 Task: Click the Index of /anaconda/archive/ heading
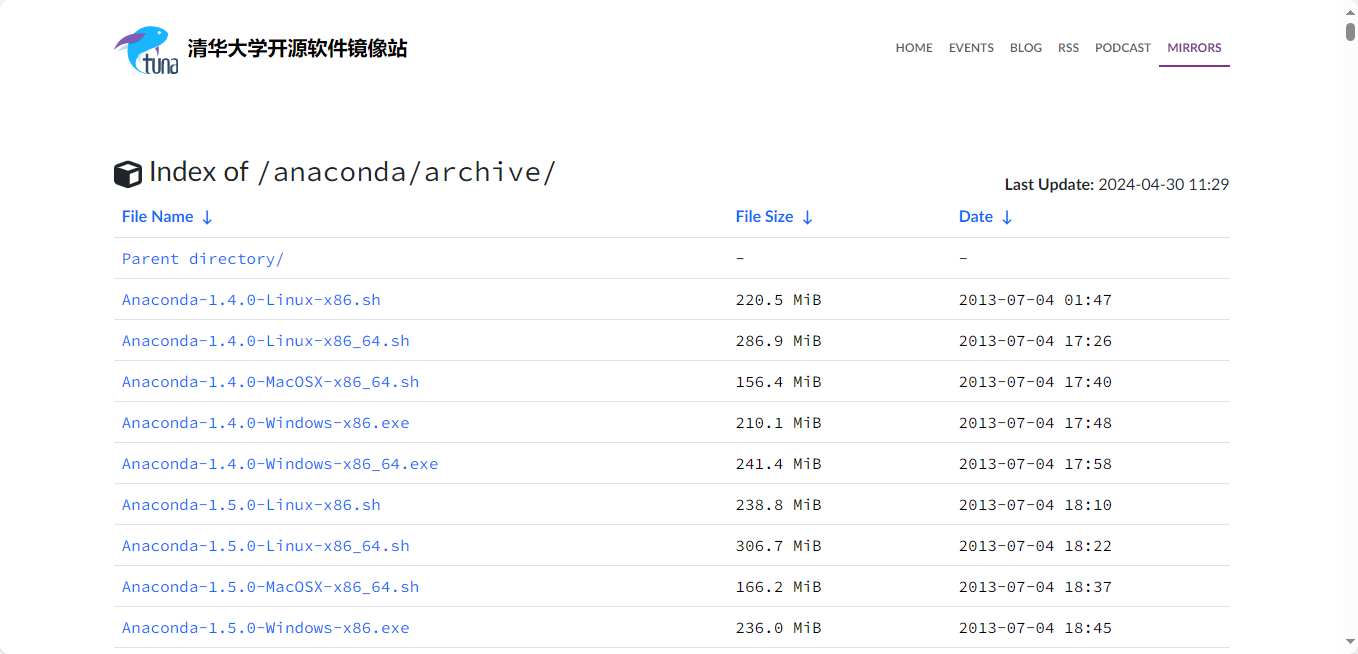352,172
